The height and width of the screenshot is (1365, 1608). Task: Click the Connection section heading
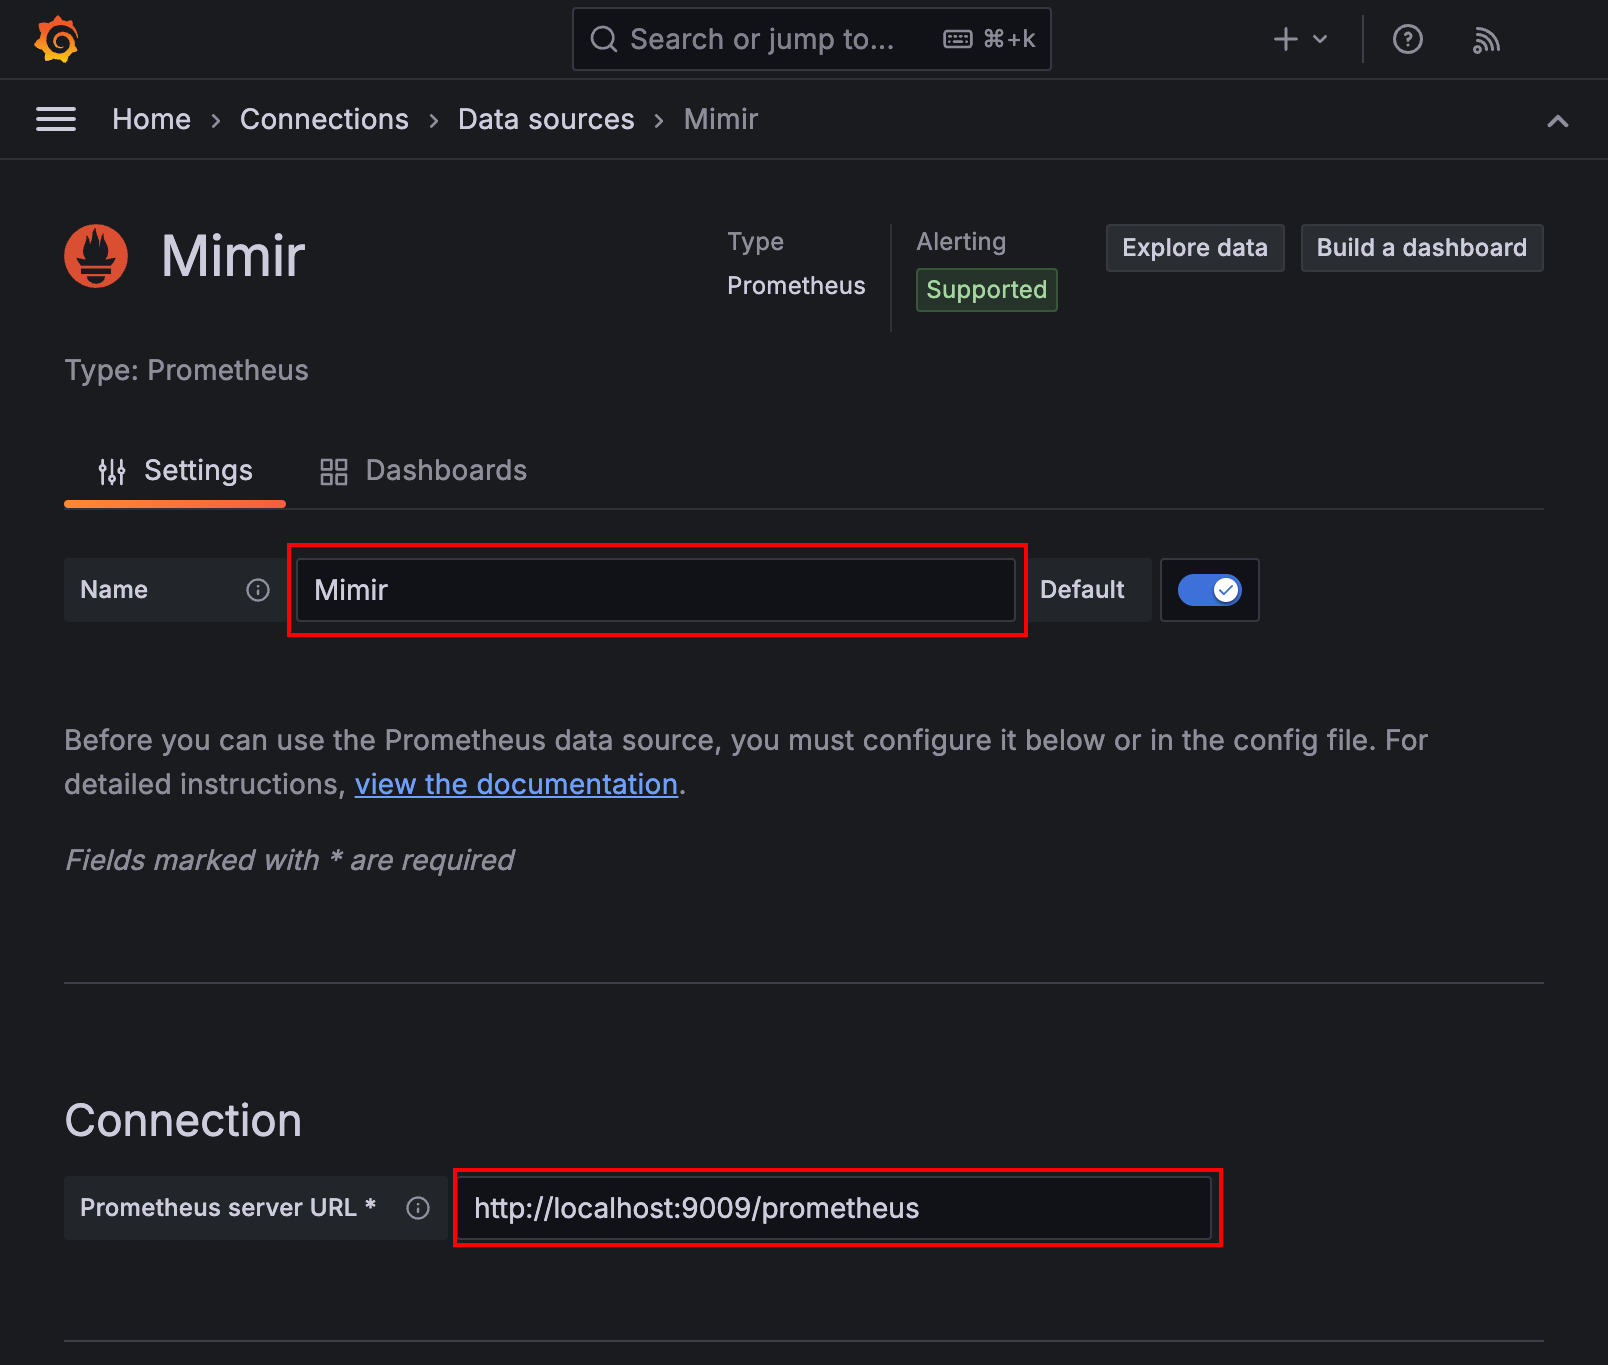pyautogui.click(x=183, y=1121)
